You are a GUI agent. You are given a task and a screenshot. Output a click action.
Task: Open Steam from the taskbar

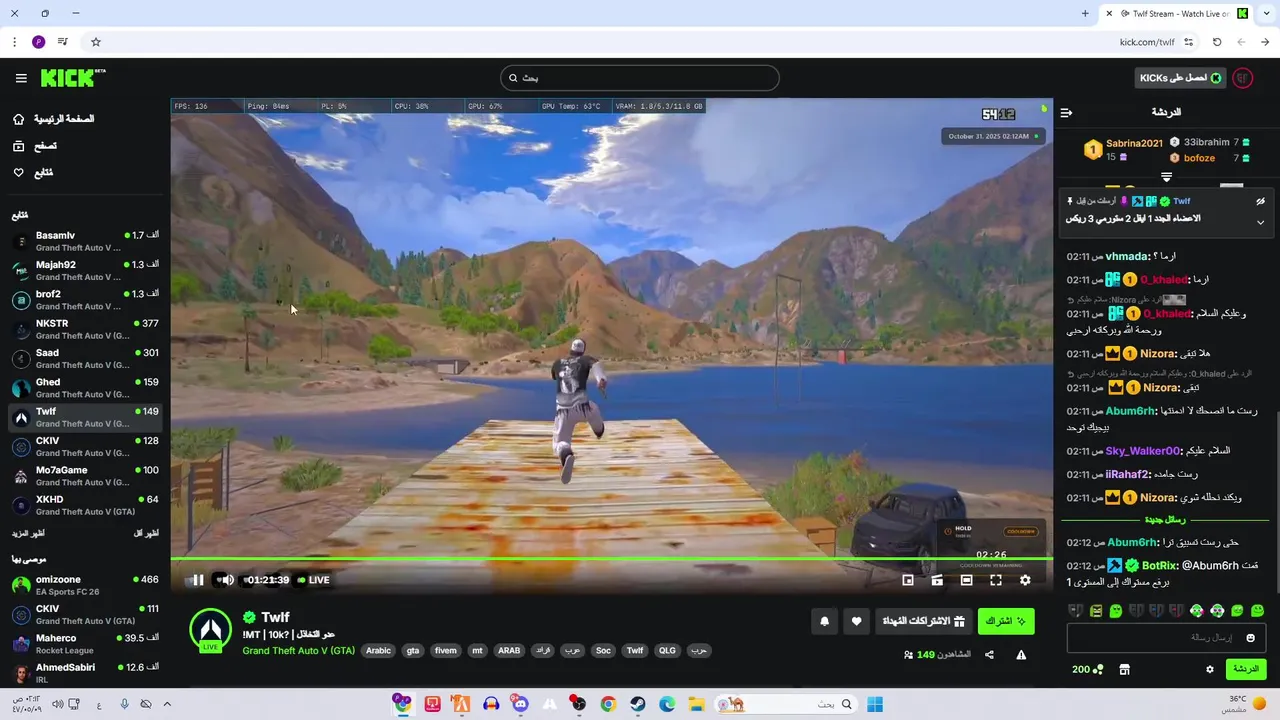point(637,704)
